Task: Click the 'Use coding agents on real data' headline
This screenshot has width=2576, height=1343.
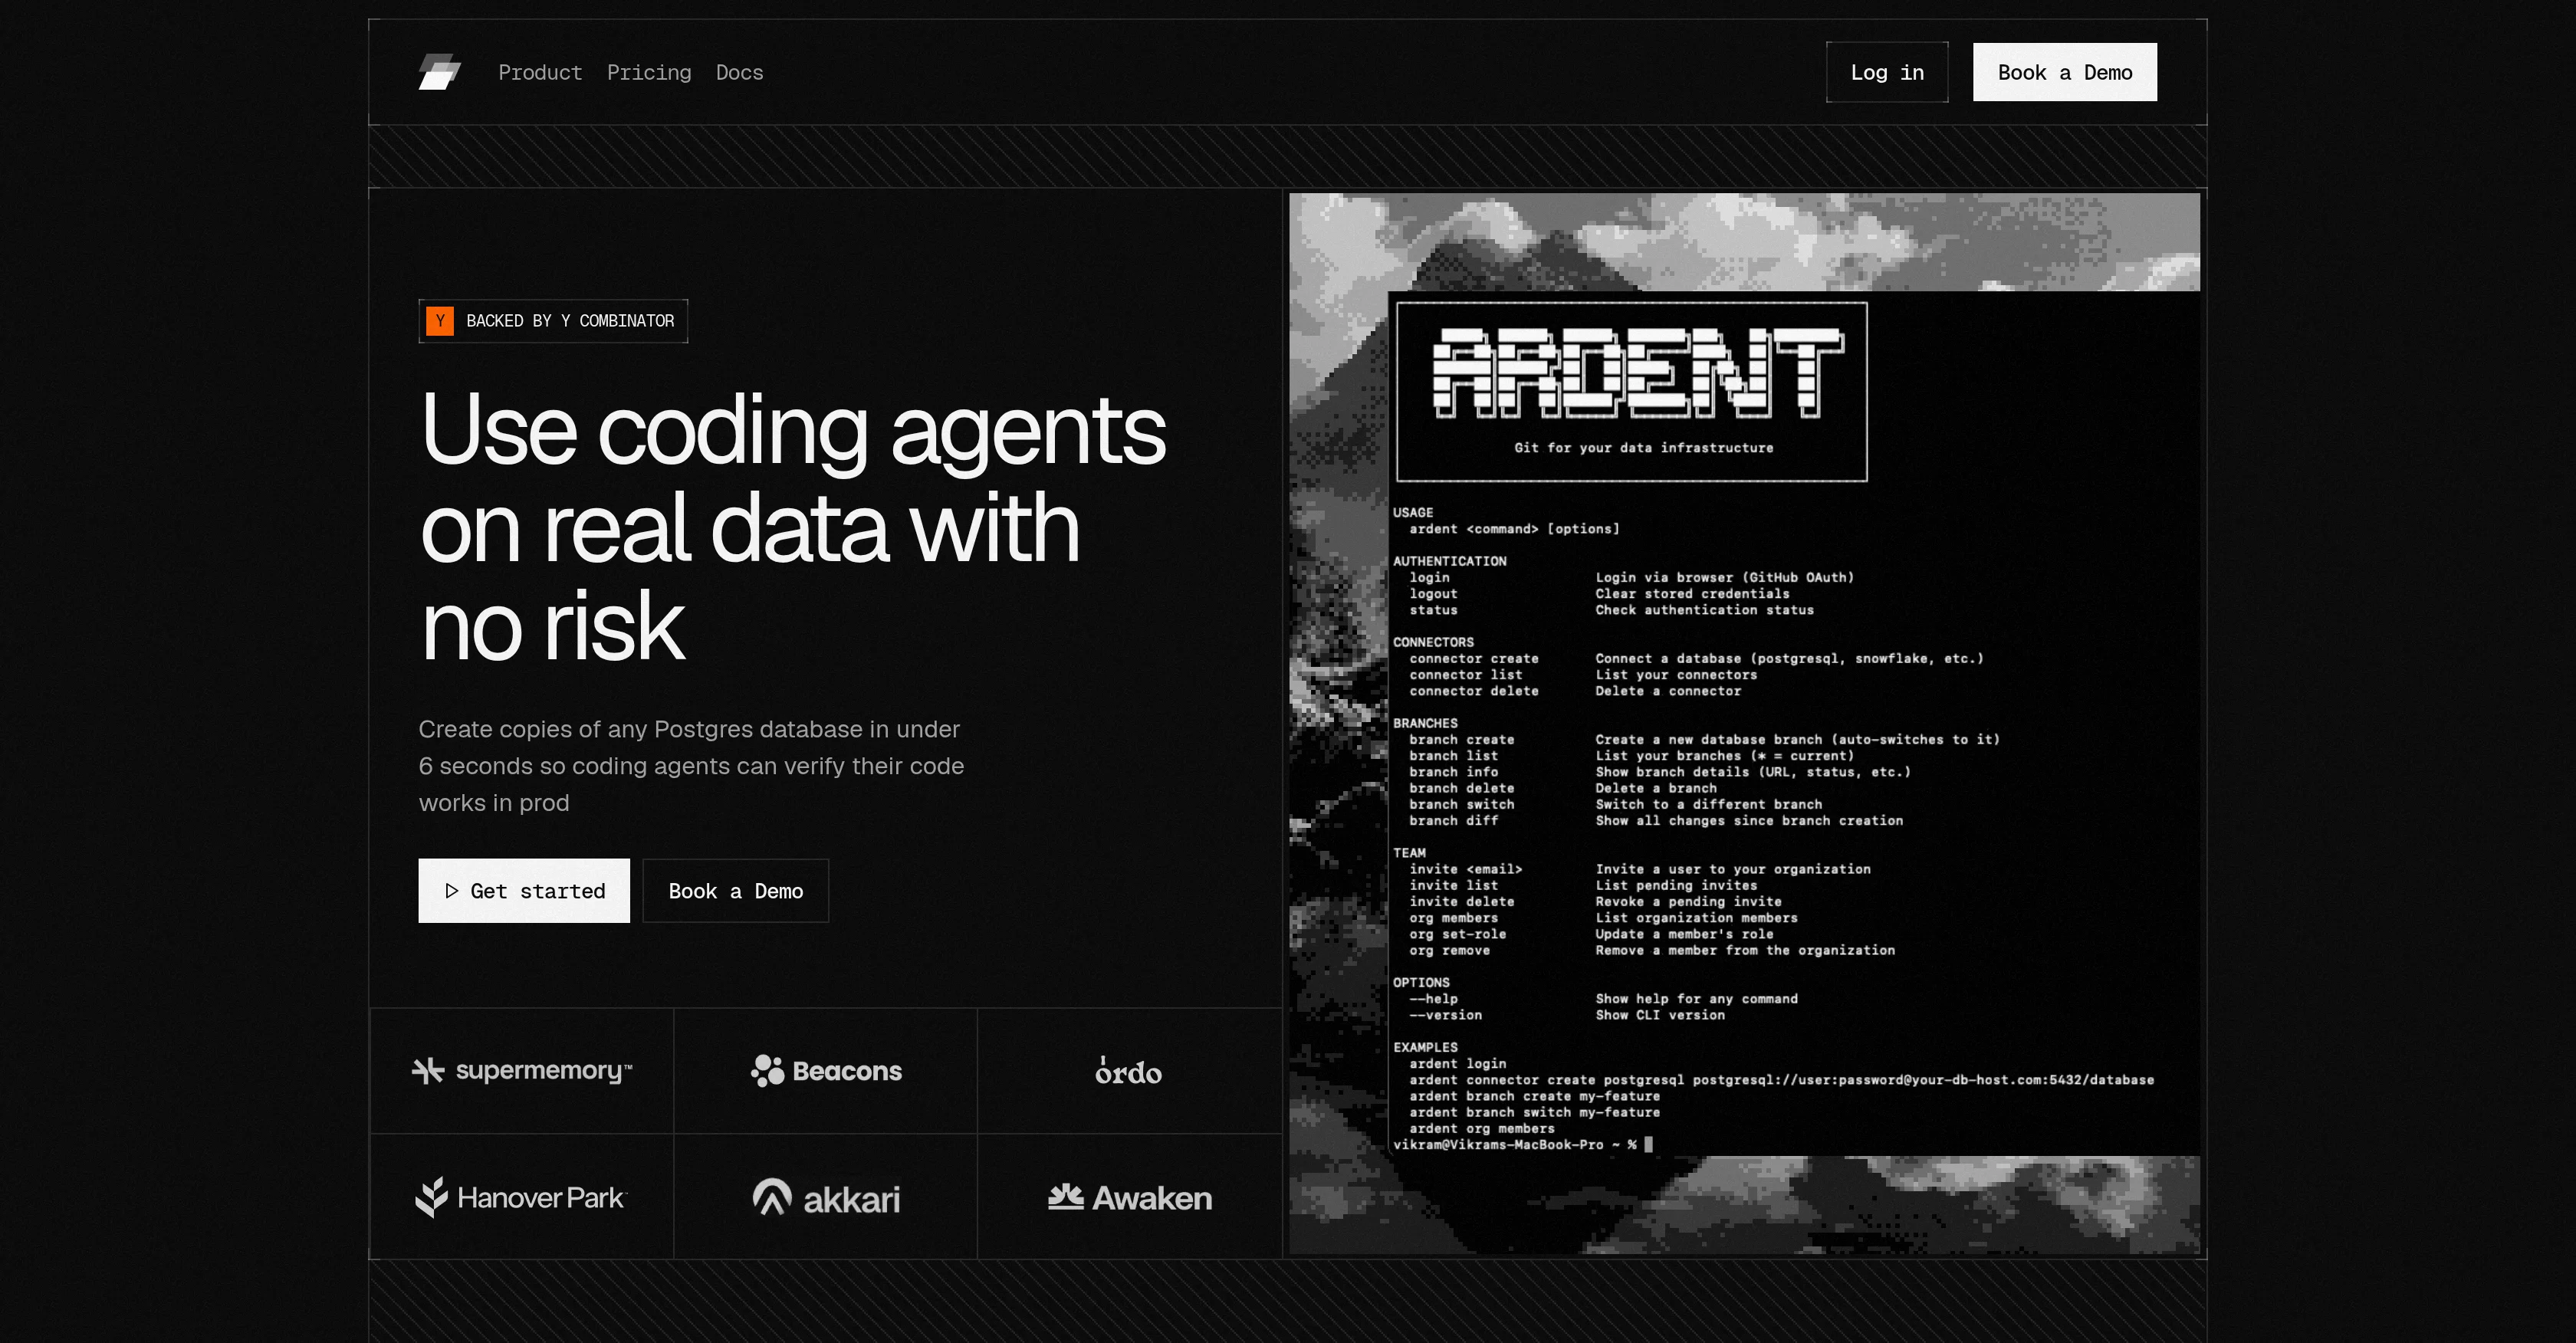Action: coord(793,527)
